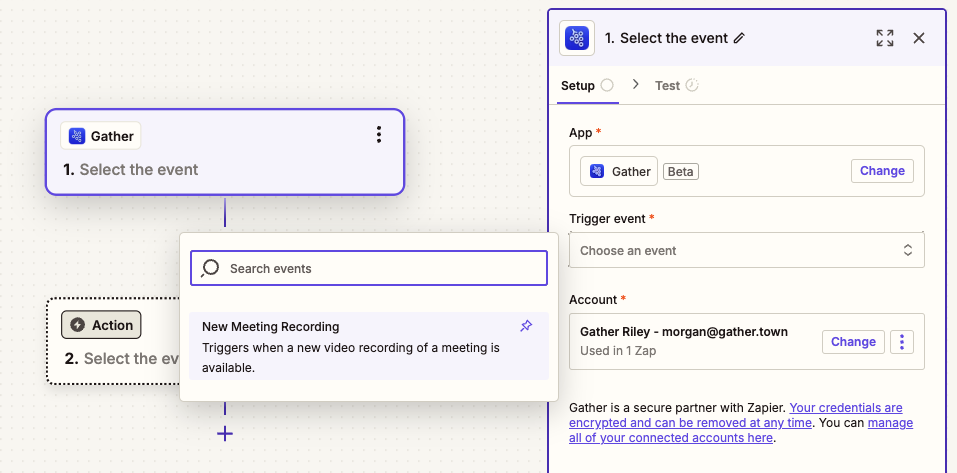Click the Gather app icon in panel header
The image size is (957, 473).
(x=577, y=38)
